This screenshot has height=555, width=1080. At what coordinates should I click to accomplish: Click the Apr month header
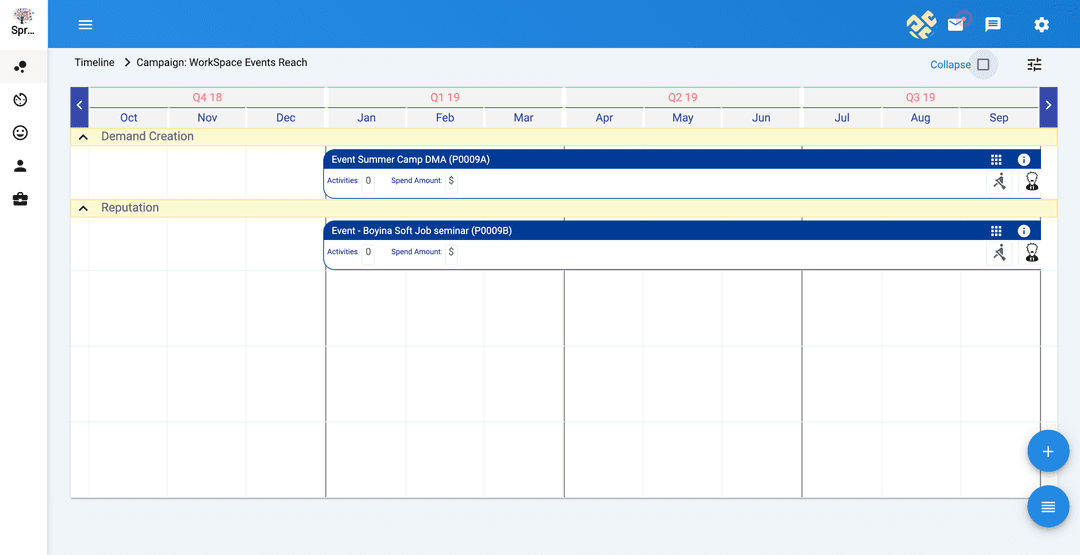tap(604, 118)
